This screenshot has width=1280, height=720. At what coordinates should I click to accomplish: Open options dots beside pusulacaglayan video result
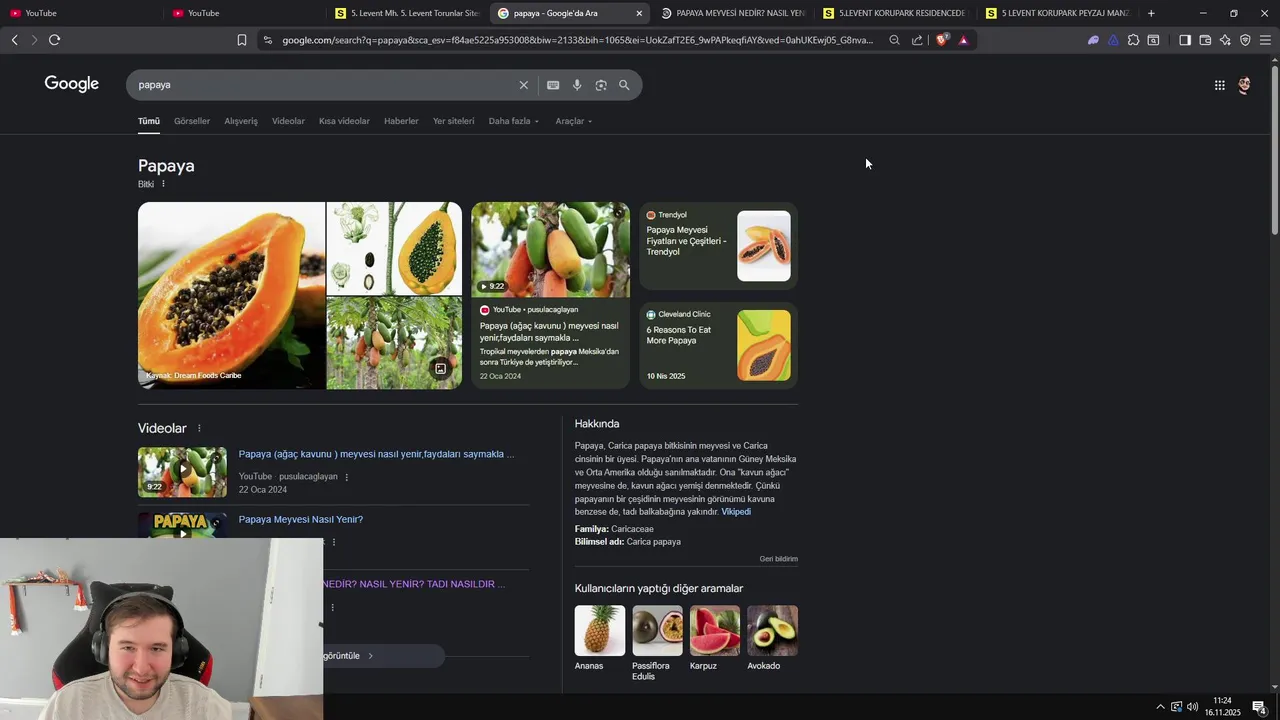tap(347, 477)
